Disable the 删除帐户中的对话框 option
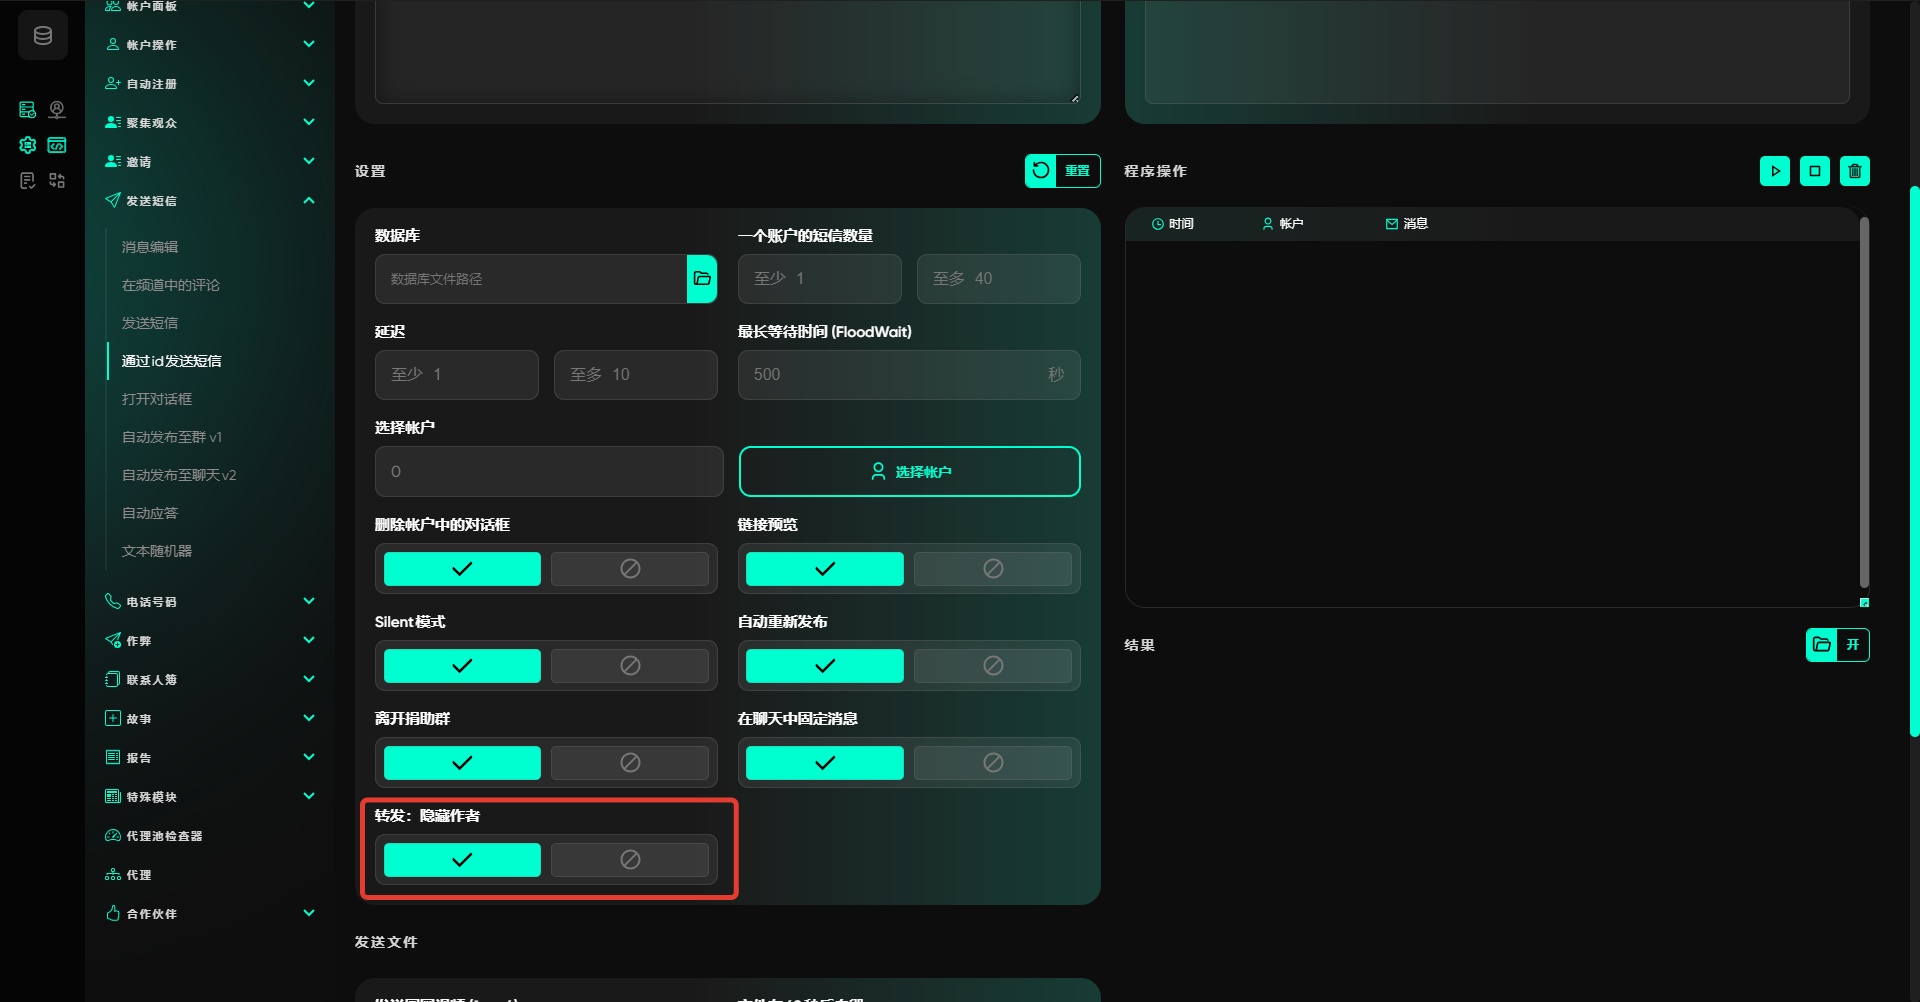The height and width of the screenshot is (1002, 1920). [629, 569]
